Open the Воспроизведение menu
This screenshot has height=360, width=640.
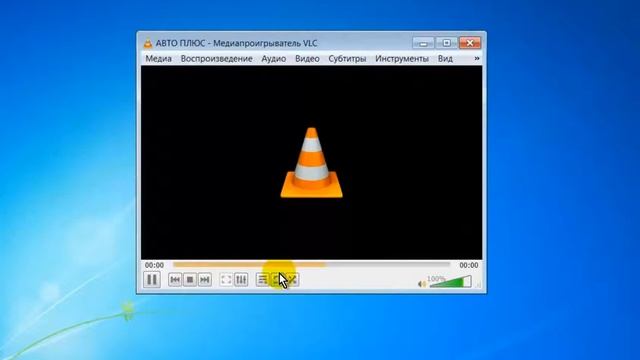pos(216,58)
